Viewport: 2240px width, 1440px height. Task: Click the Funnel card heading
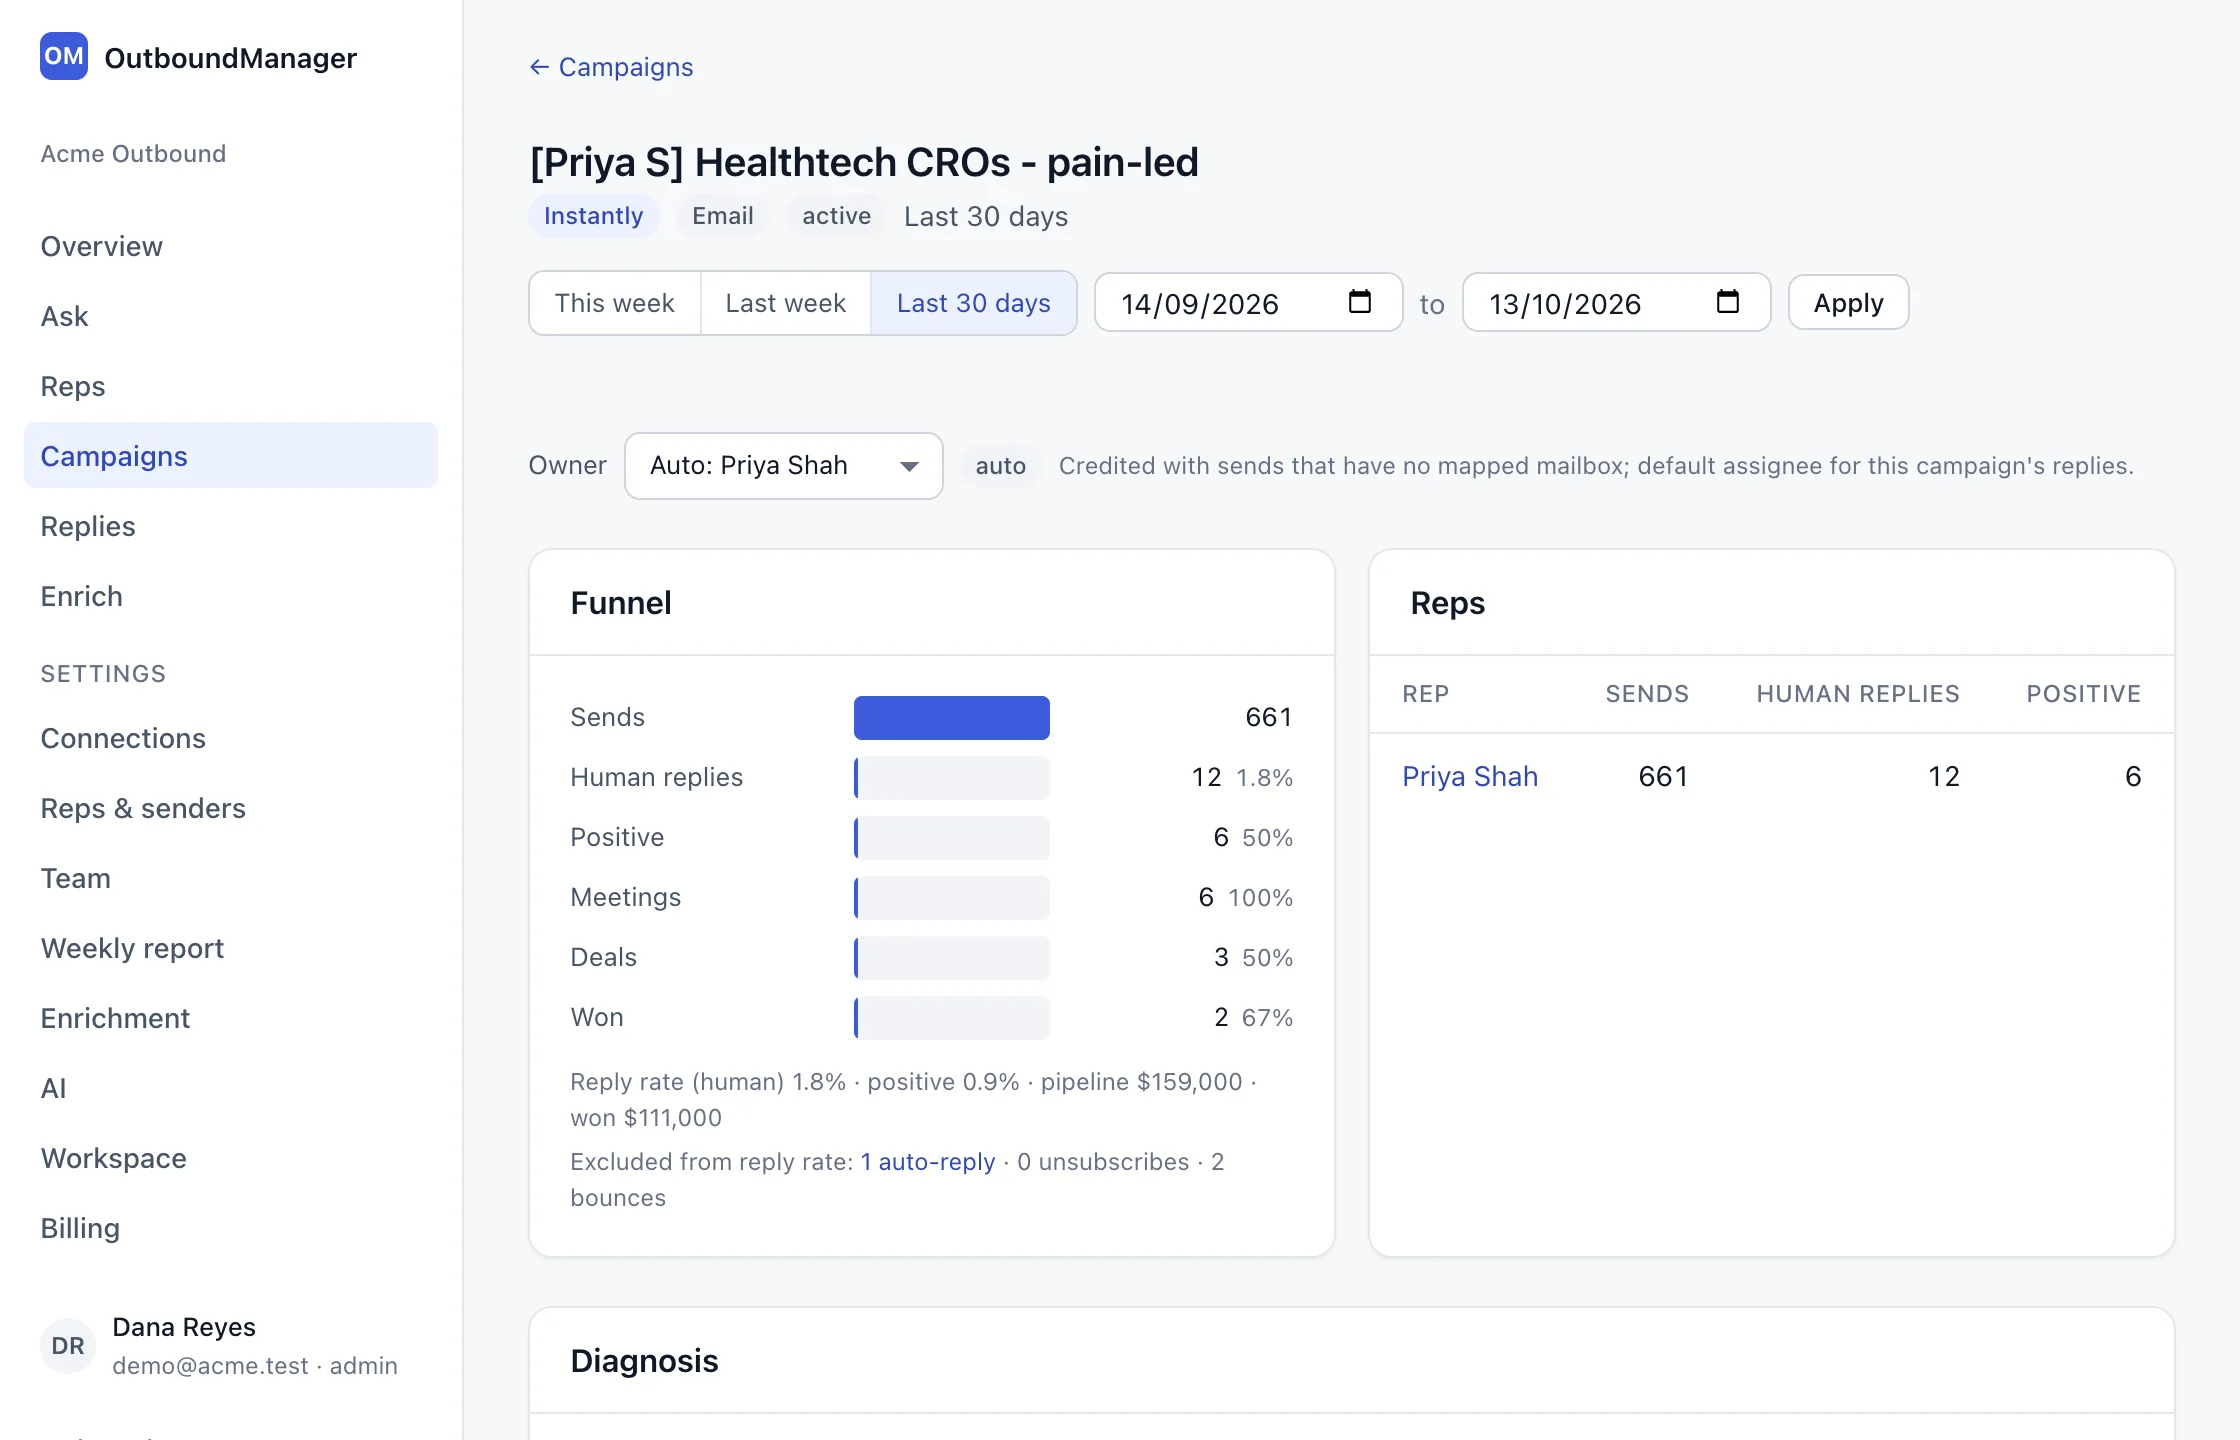621,603
